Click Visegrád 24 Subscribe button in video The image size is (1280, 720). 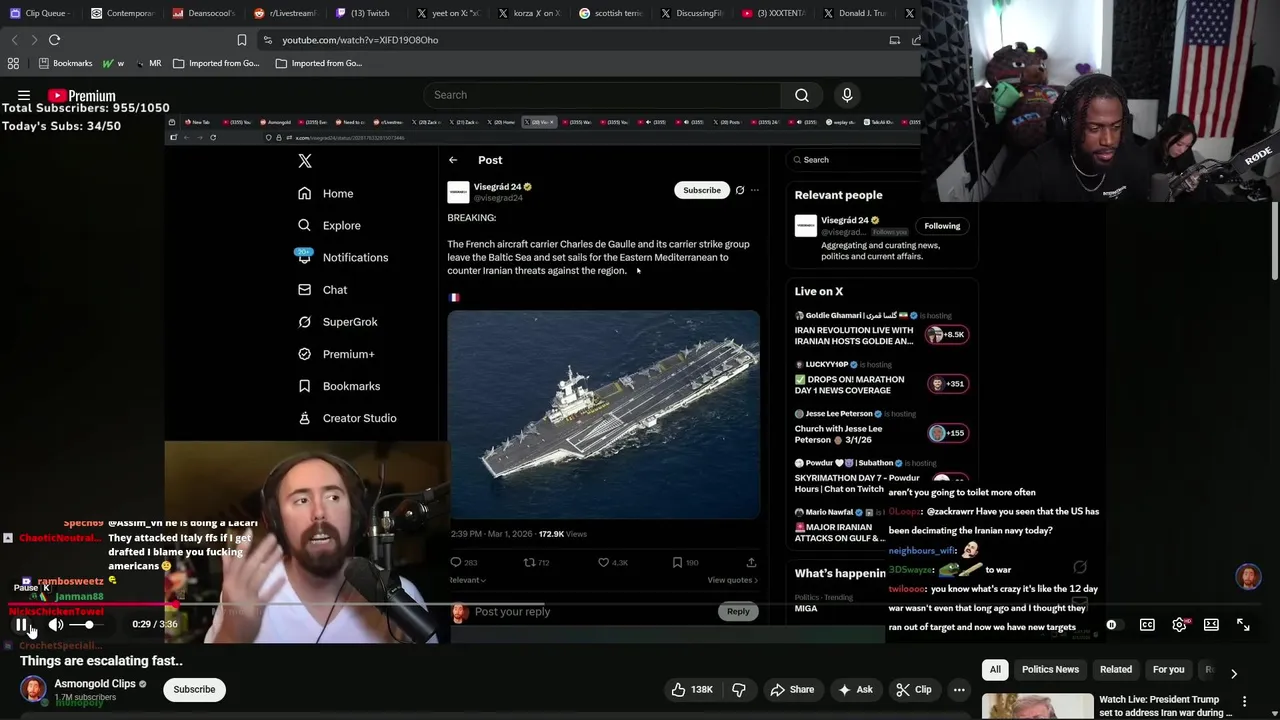click(x=702, y=190)
